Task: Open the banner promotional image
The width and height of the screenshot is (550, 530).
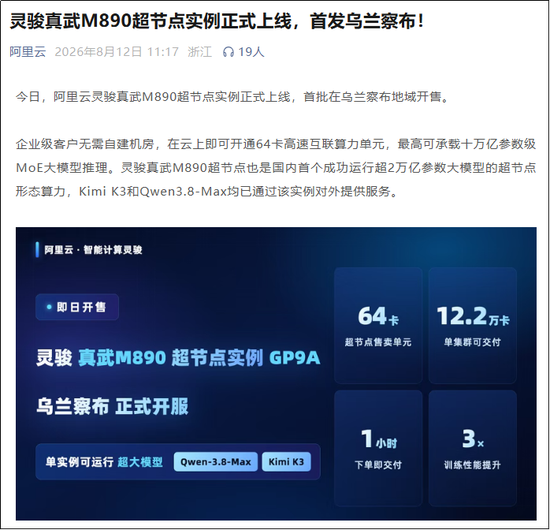Action: 276,373
